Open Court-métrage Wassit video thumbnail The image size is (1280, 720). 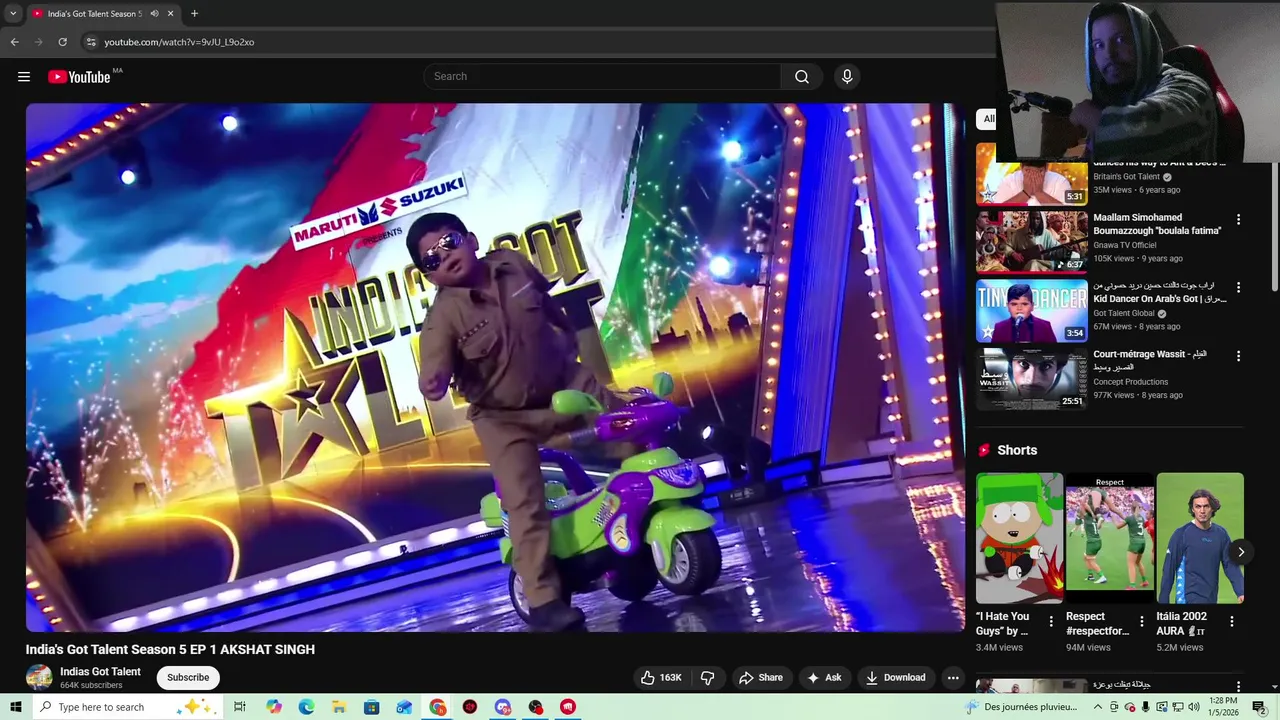point(1031,378)
